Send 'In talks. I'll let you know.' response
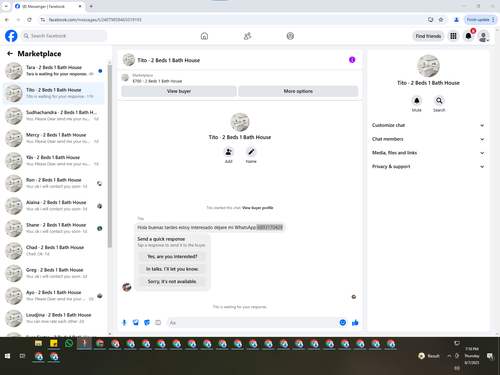The height and width of the screenshot is (375, 500). tap(172, 269)
